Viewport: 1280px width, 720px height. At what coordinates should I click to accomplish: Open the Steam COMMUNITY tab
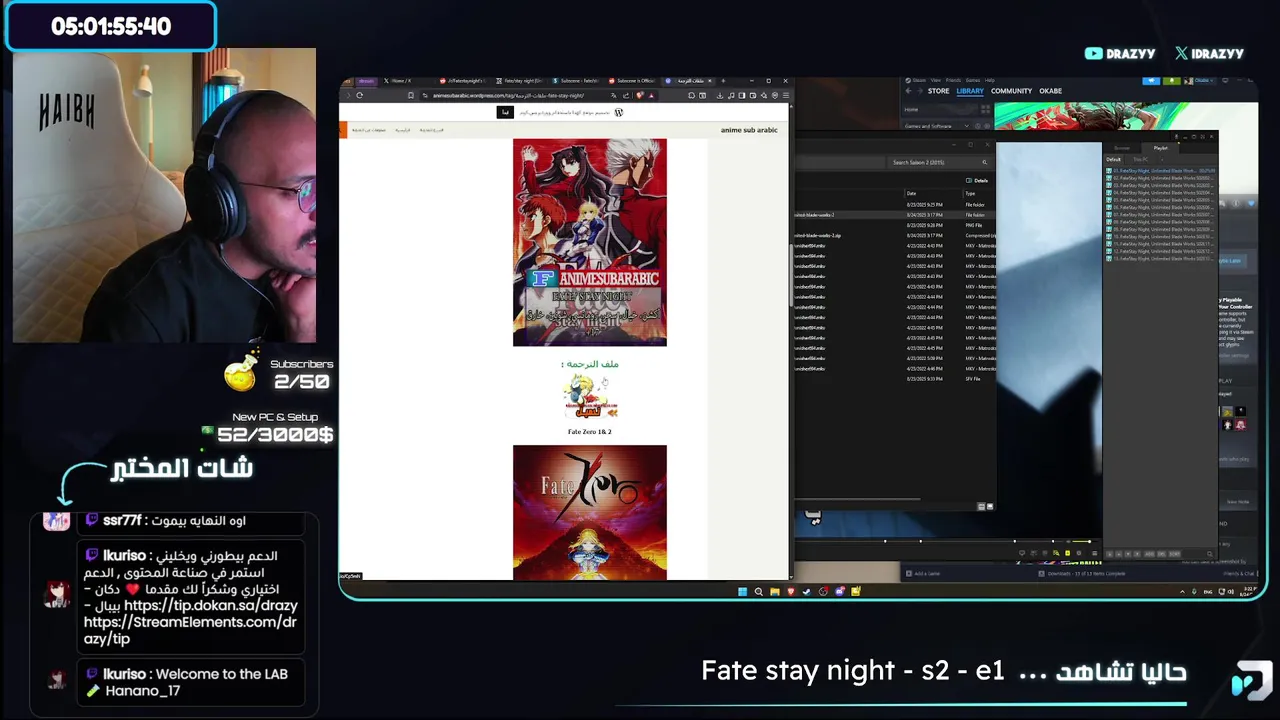pyautogui.click(x=1011, y=91)
